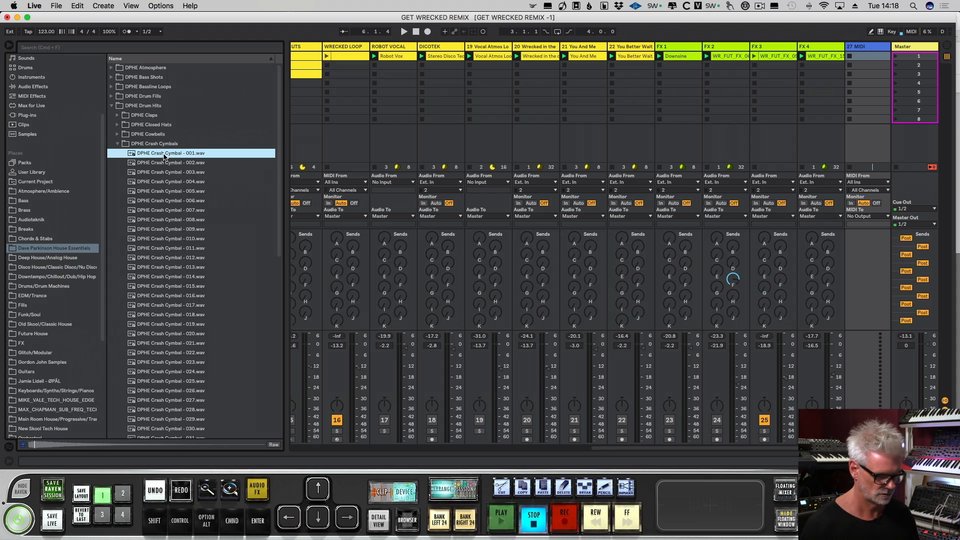Click the Wi-Fi icon in menu bar
Viewport: 960px width, 540px height.
coord(823,6)
